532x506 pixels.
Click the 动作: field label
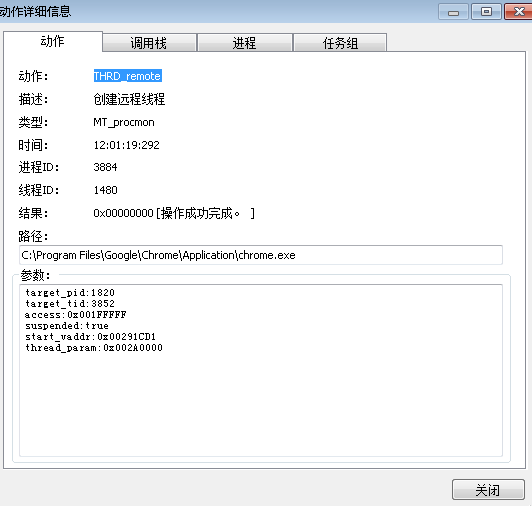pos(33,76)
